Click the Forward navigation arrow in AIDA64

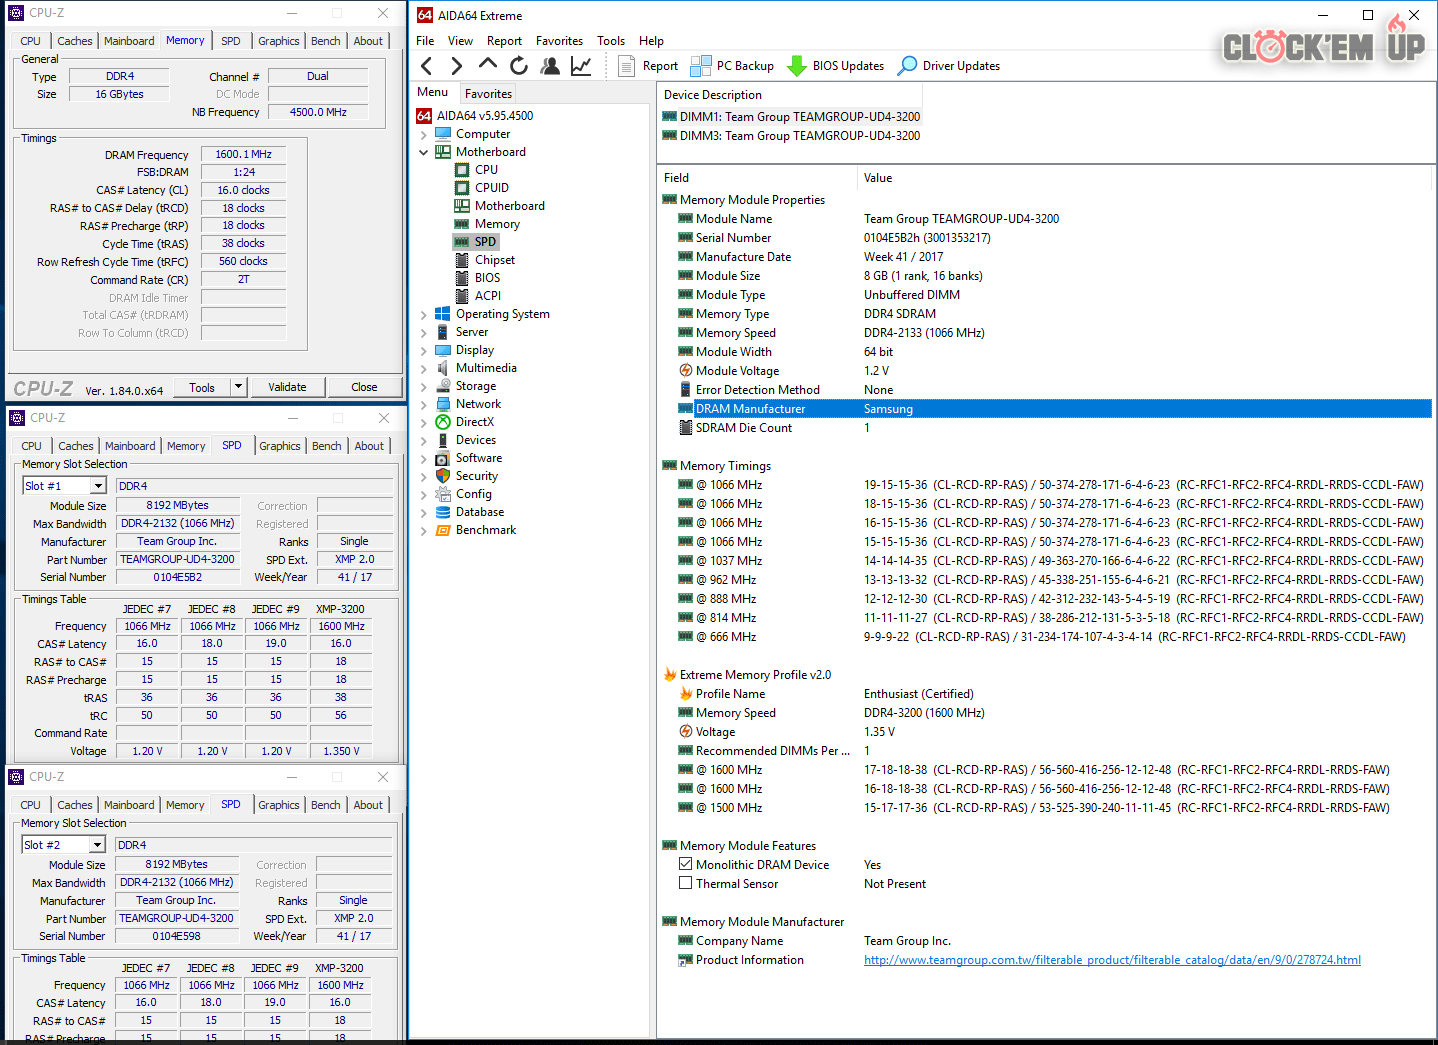(x=457, y=66)
